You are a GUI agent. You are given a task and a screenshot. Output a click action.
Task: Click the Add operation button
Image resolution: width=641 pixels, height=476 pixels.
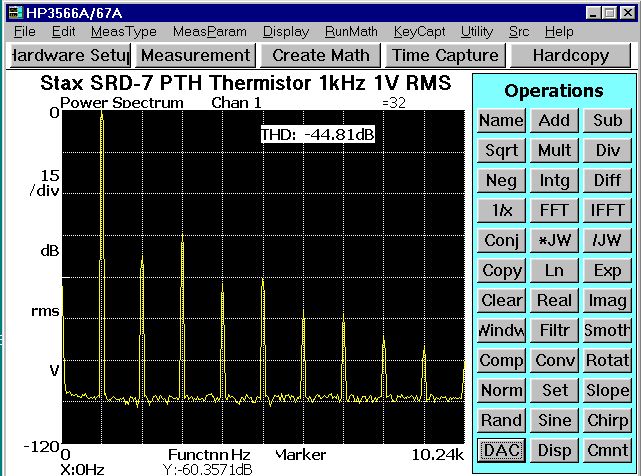click(554, 120)
